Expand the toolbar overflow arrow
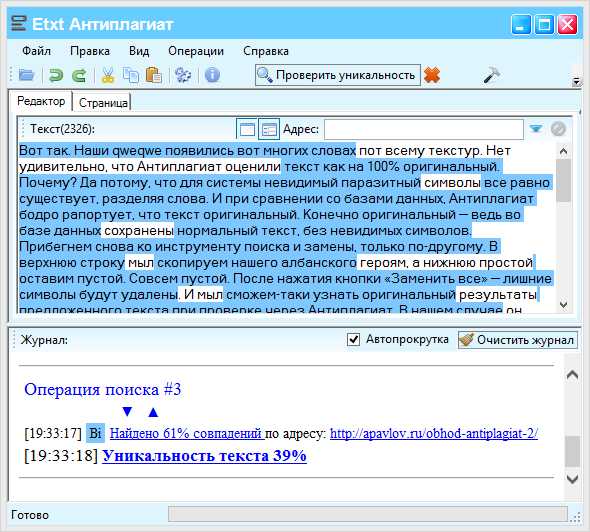The image size is (590, 532). click(x=576, y=81)
